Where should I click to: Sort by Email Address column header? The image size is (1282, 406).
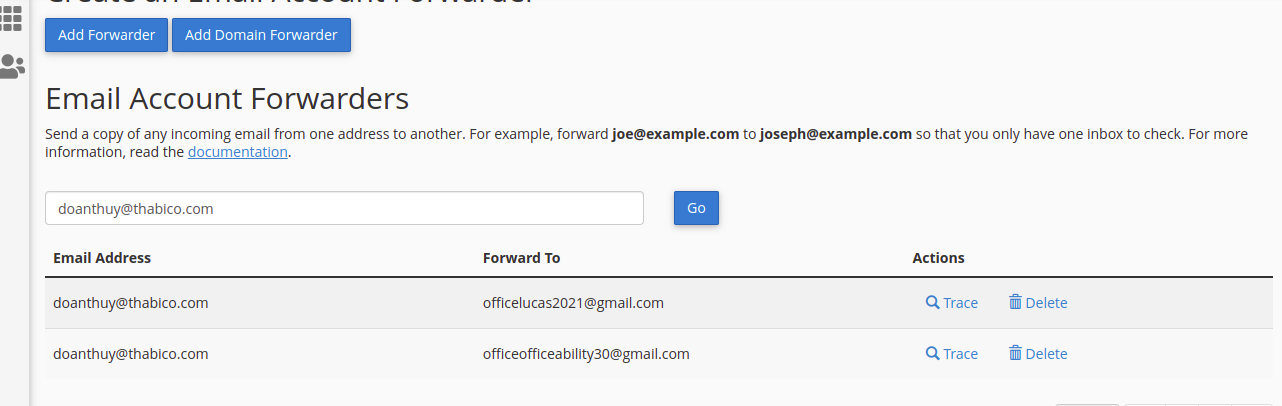(102, 258)
